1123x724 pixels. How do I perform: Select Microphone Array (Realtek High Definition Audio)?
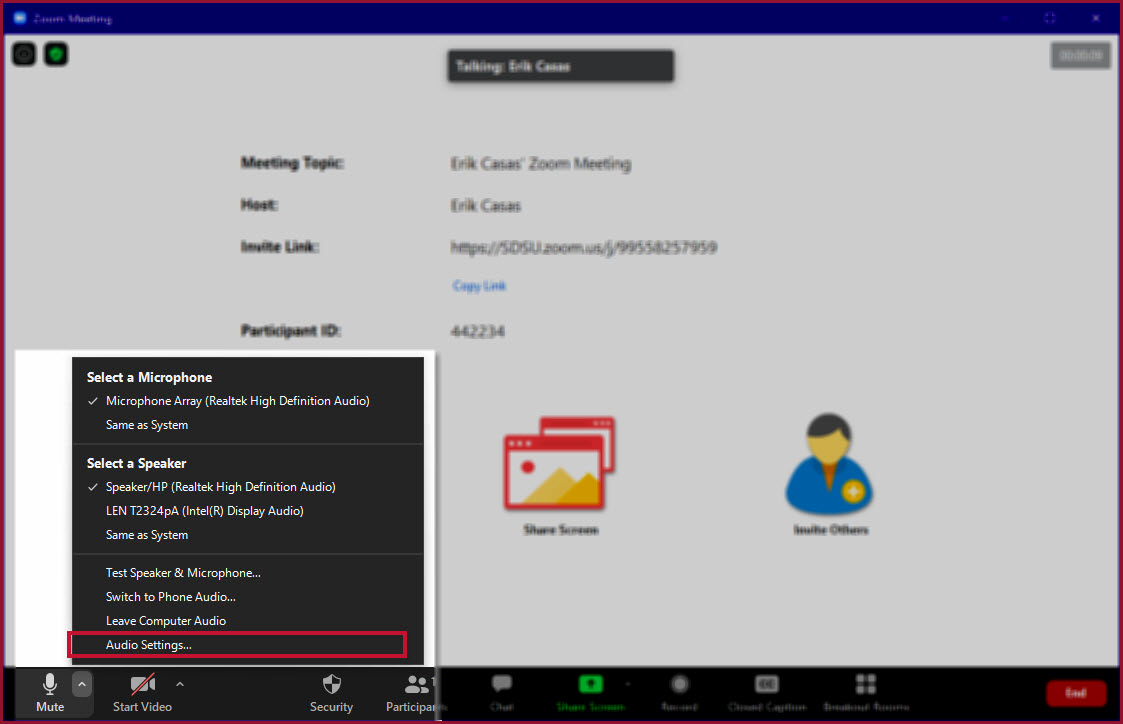(x=248, y=401)
